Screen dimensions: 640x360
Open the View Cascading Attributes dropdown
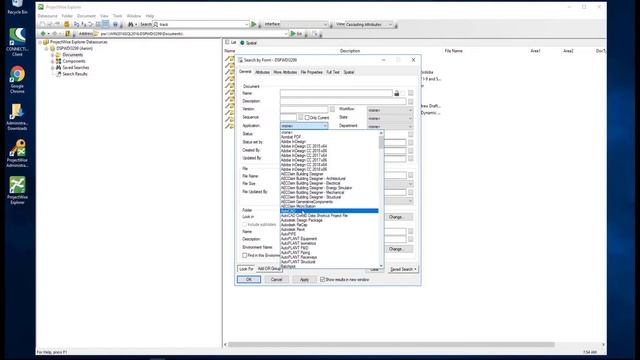369,24
